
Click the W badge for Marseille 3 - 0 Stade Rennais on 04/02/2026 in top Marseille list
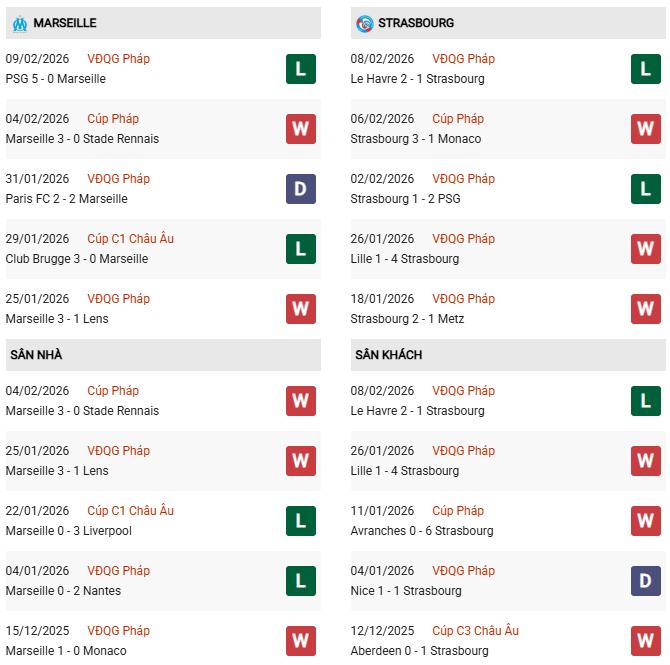pos(300,129)
